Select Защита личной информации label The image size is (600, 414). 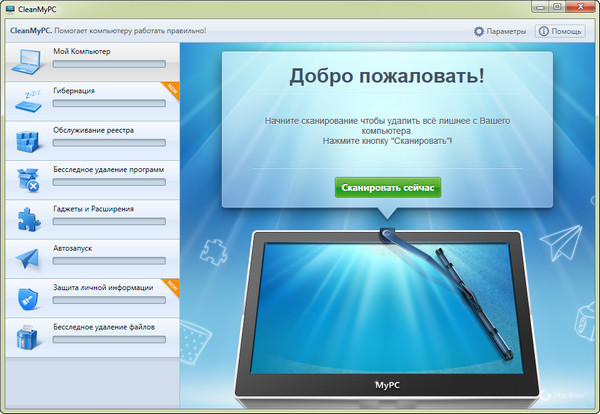[x=103, y=287]
